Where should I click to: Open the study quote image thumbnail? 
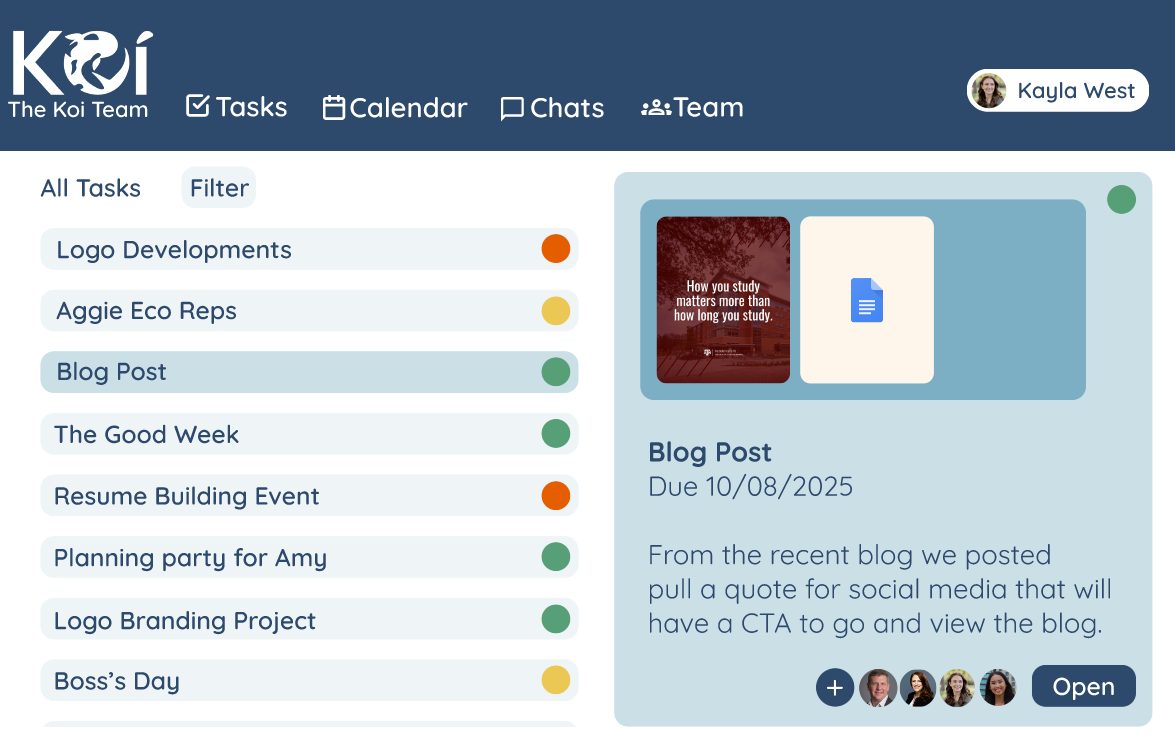[x=723, y=300]
